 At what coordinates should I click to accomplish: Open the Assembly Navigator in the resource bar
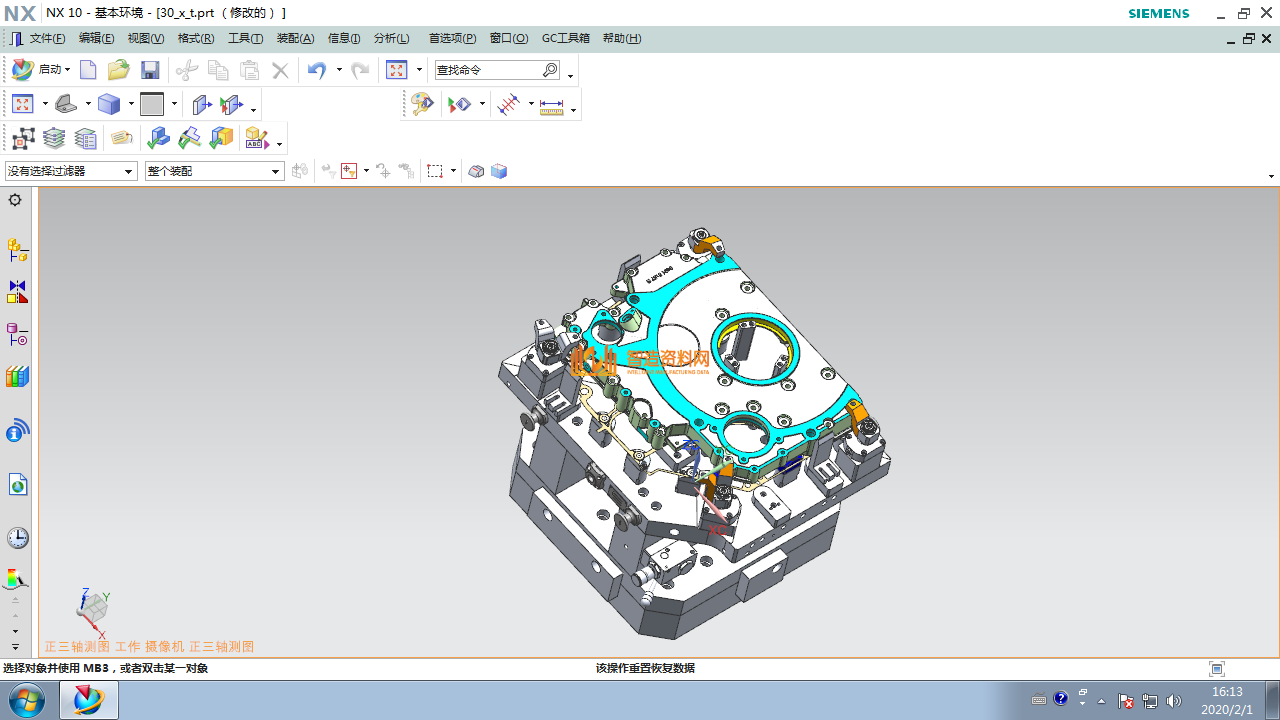17,249
